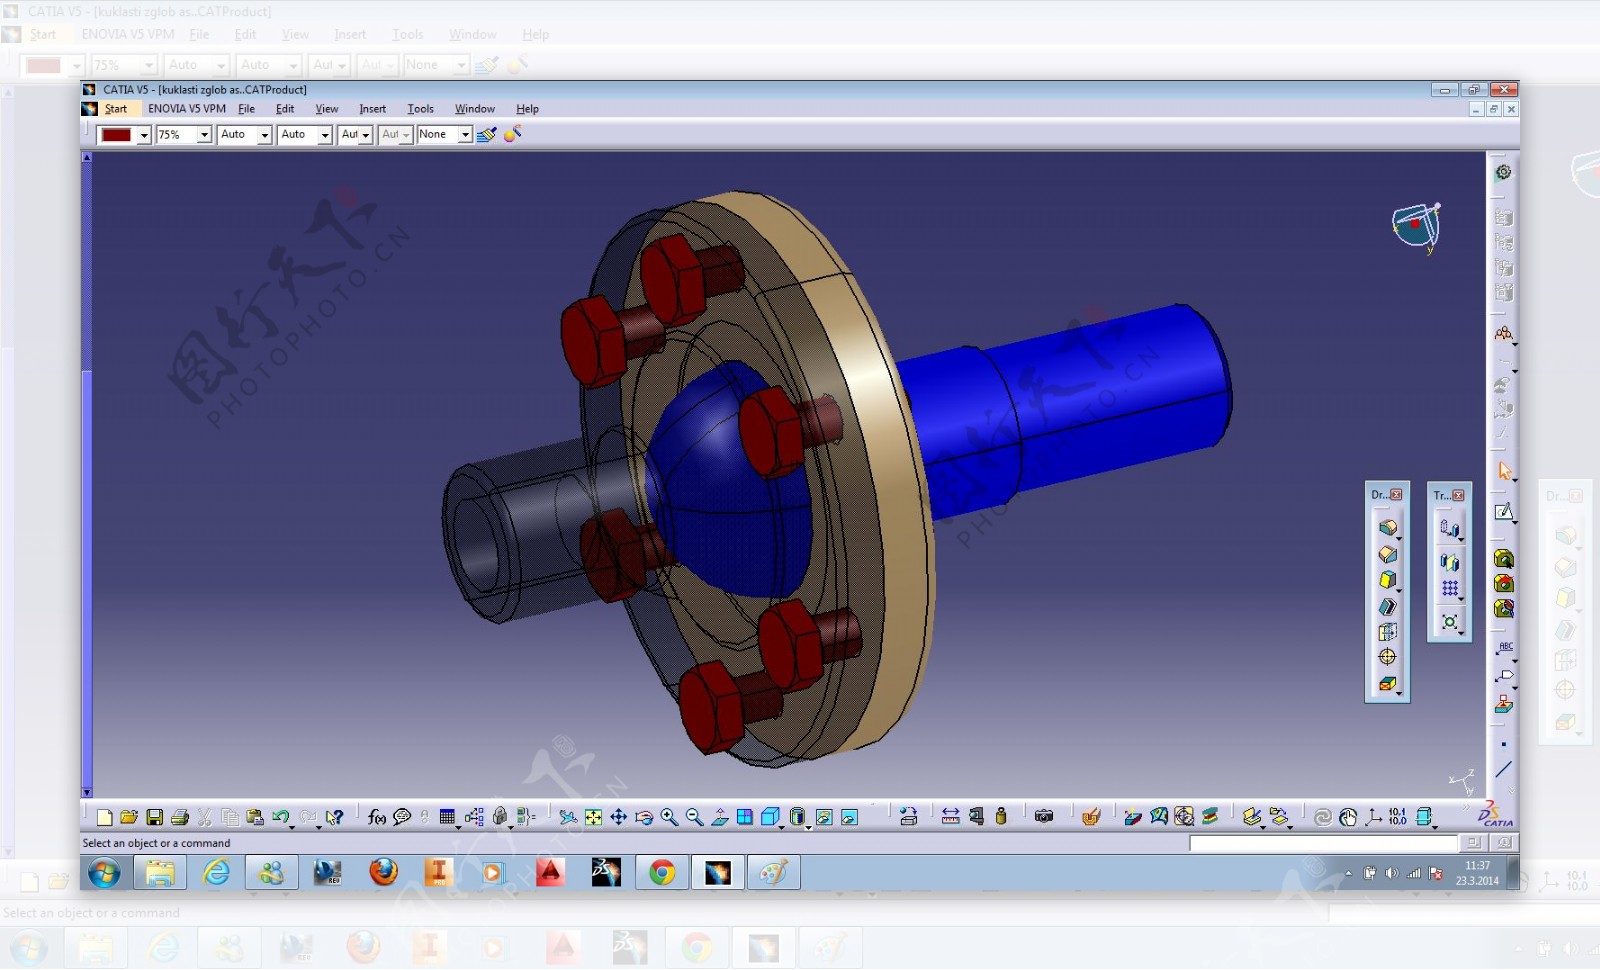
Task: Click the Shell icon in Dr... palette
Action: pos(1387,606)
